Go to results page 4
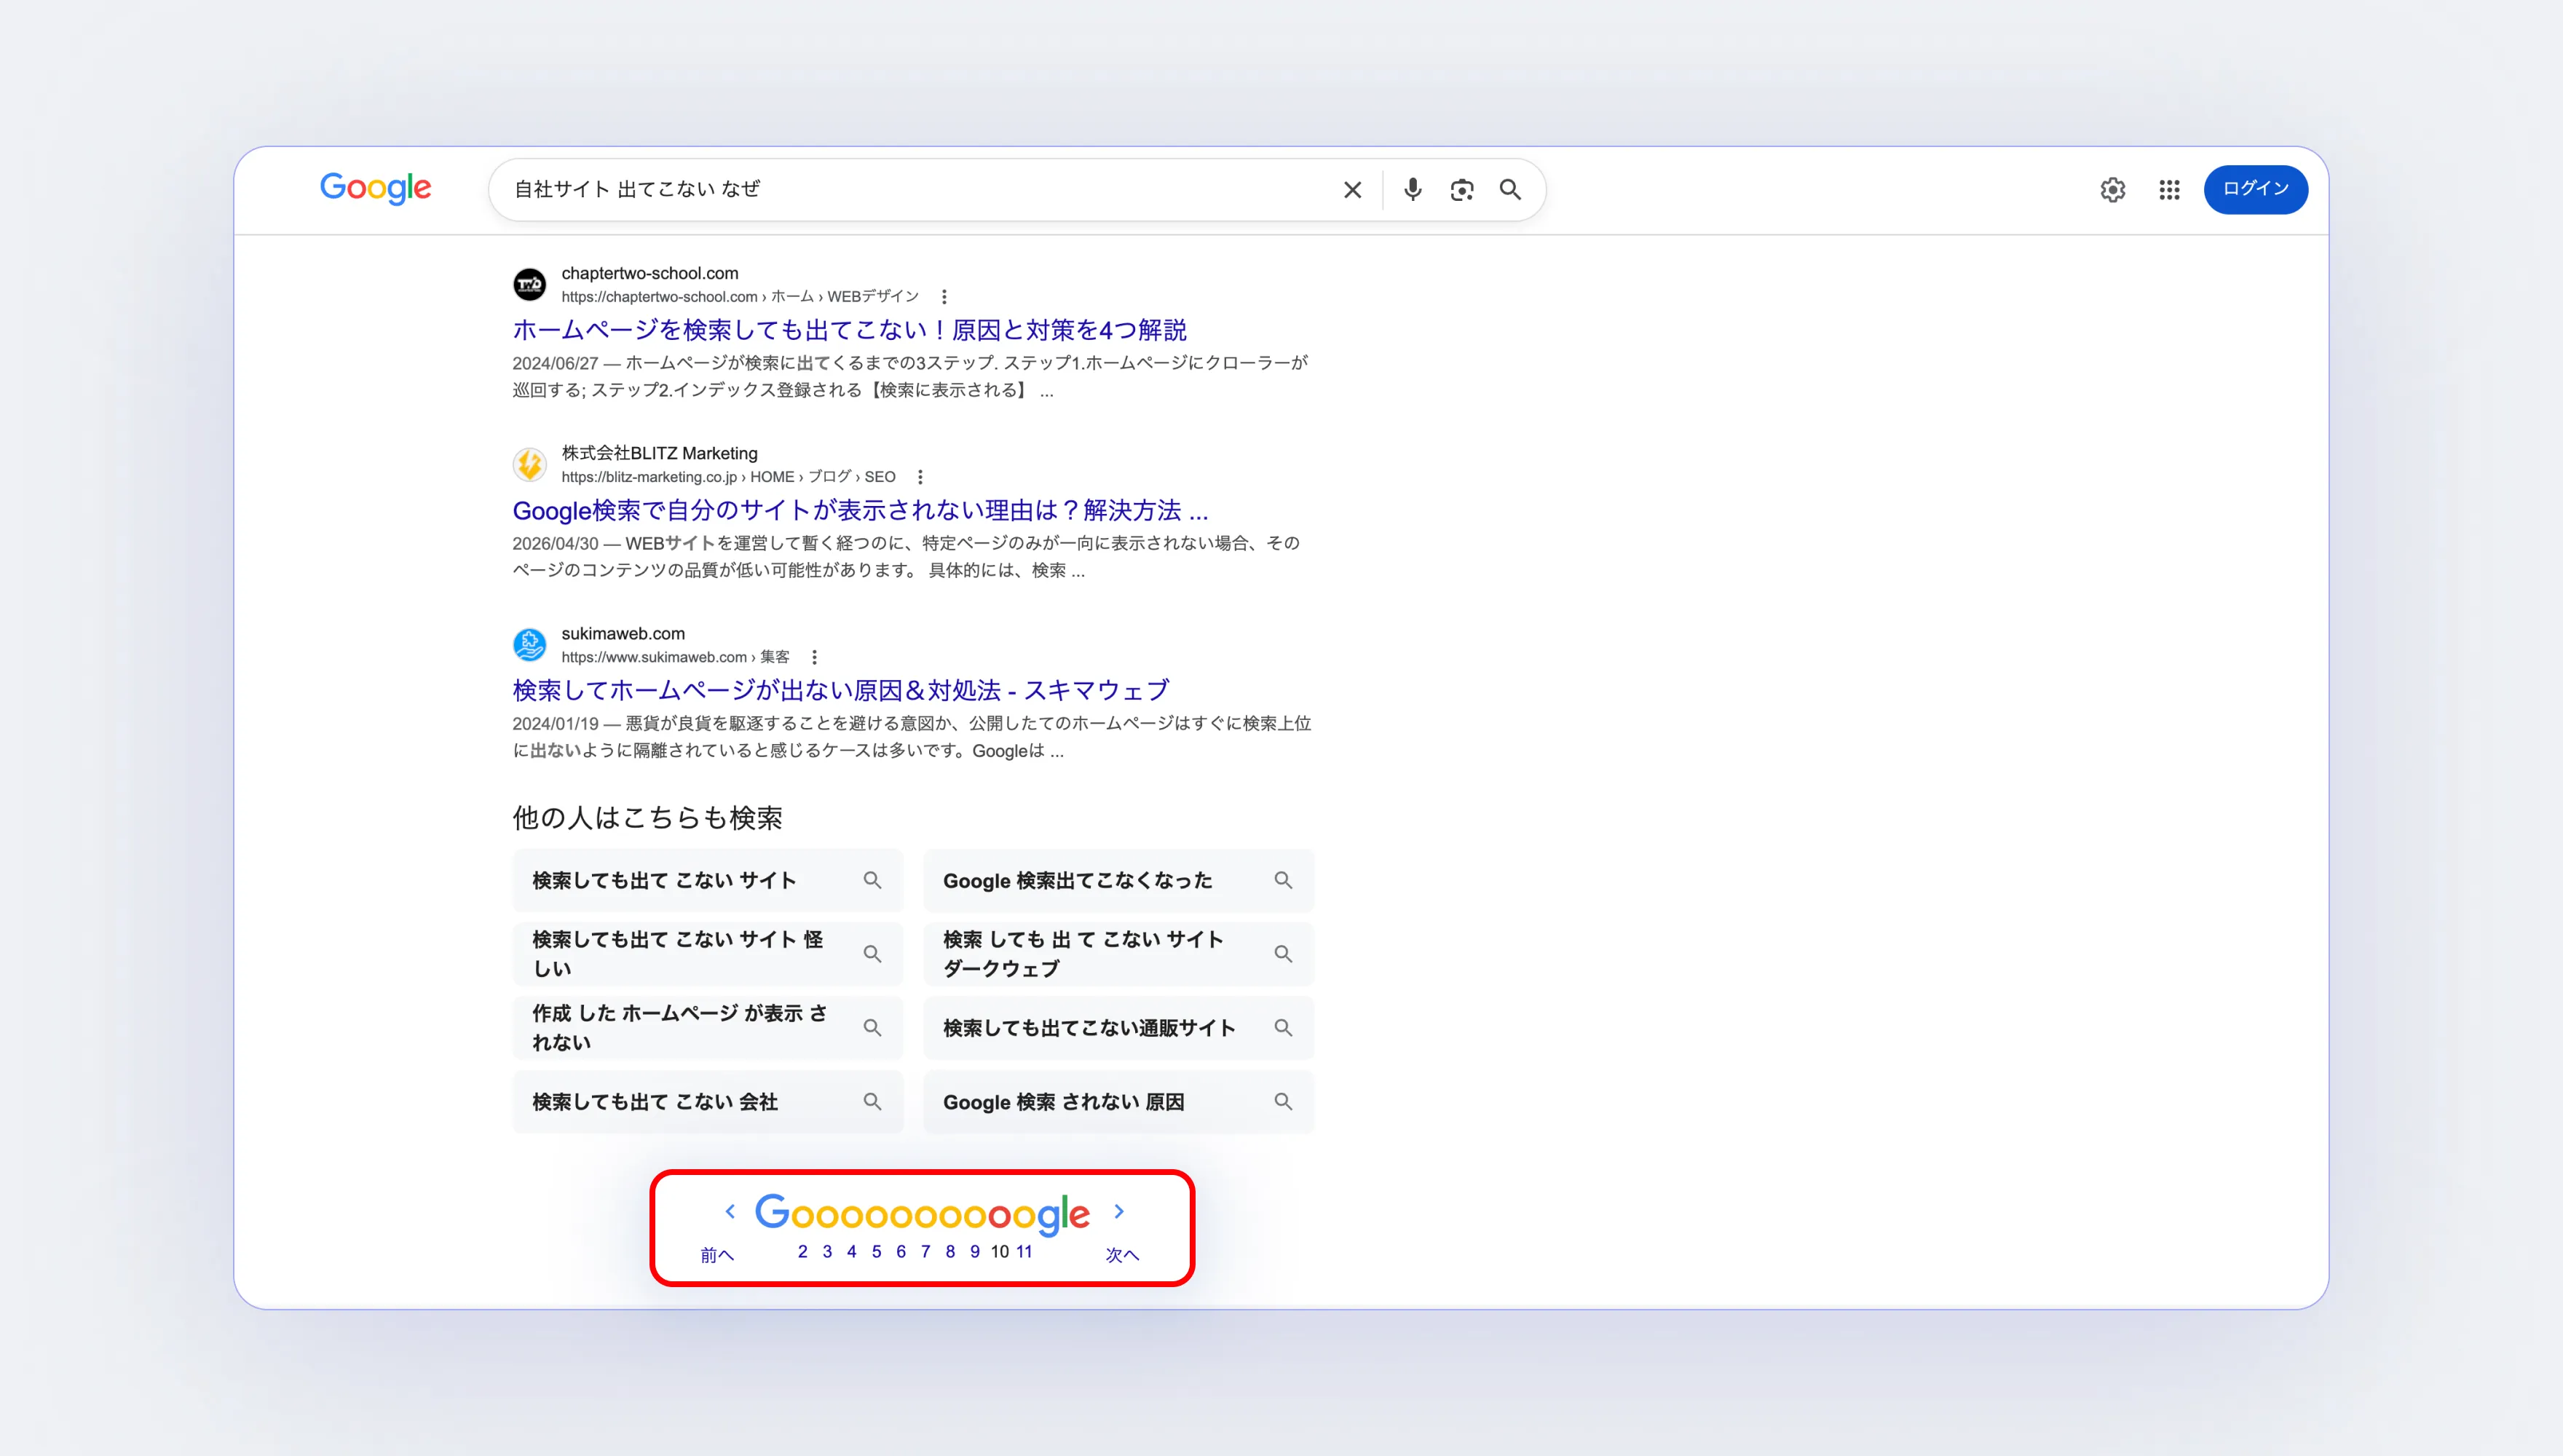 851,1251
